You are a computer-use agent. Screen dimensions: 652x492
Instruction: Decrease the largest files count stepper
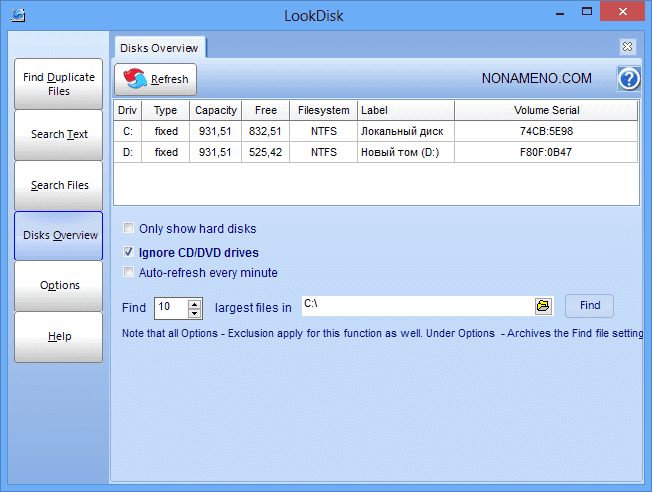(195, 312)
